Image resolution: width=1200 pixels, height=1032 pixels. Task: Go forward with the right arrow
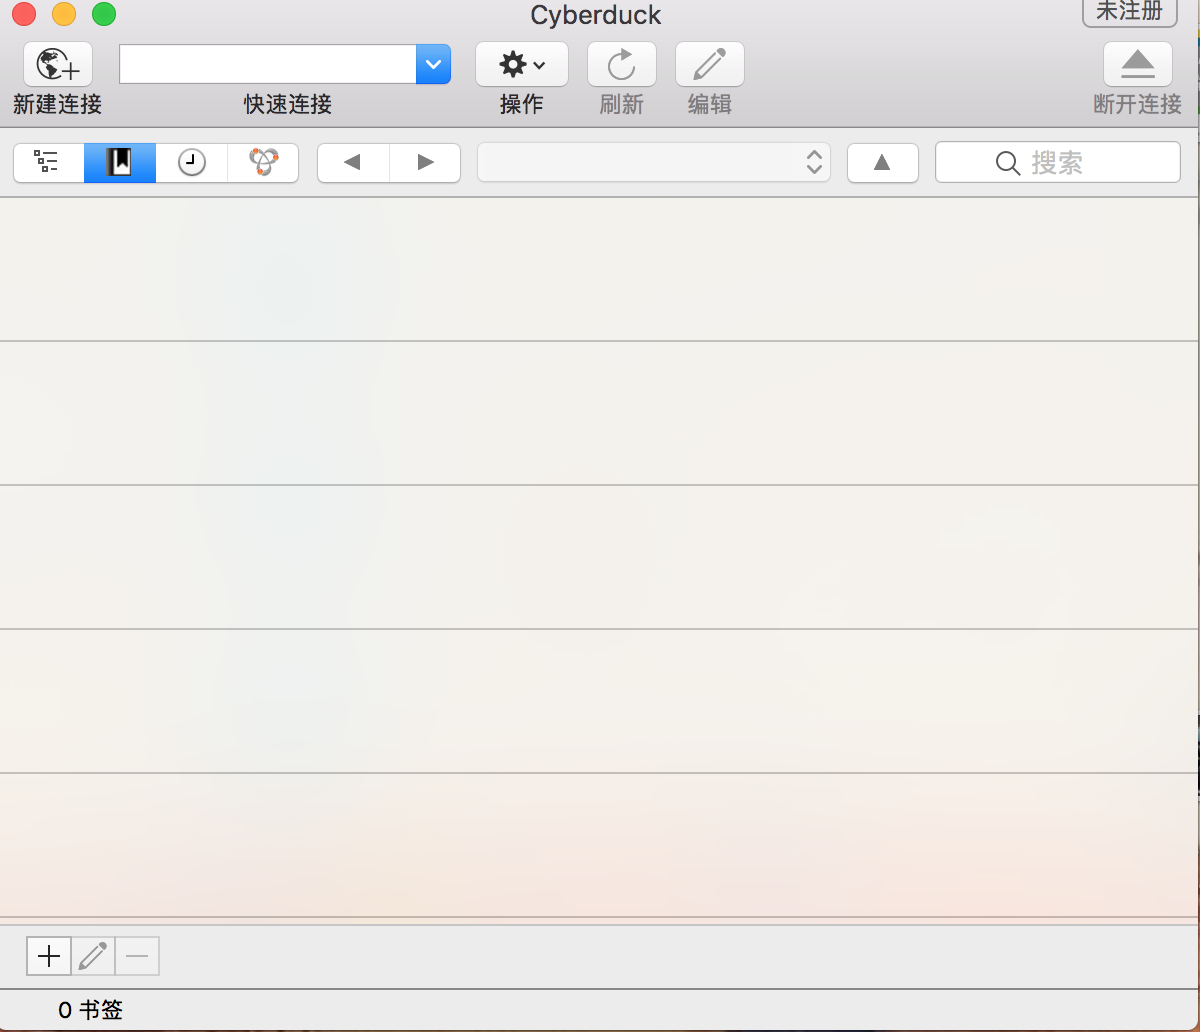(x=425, y=163)
